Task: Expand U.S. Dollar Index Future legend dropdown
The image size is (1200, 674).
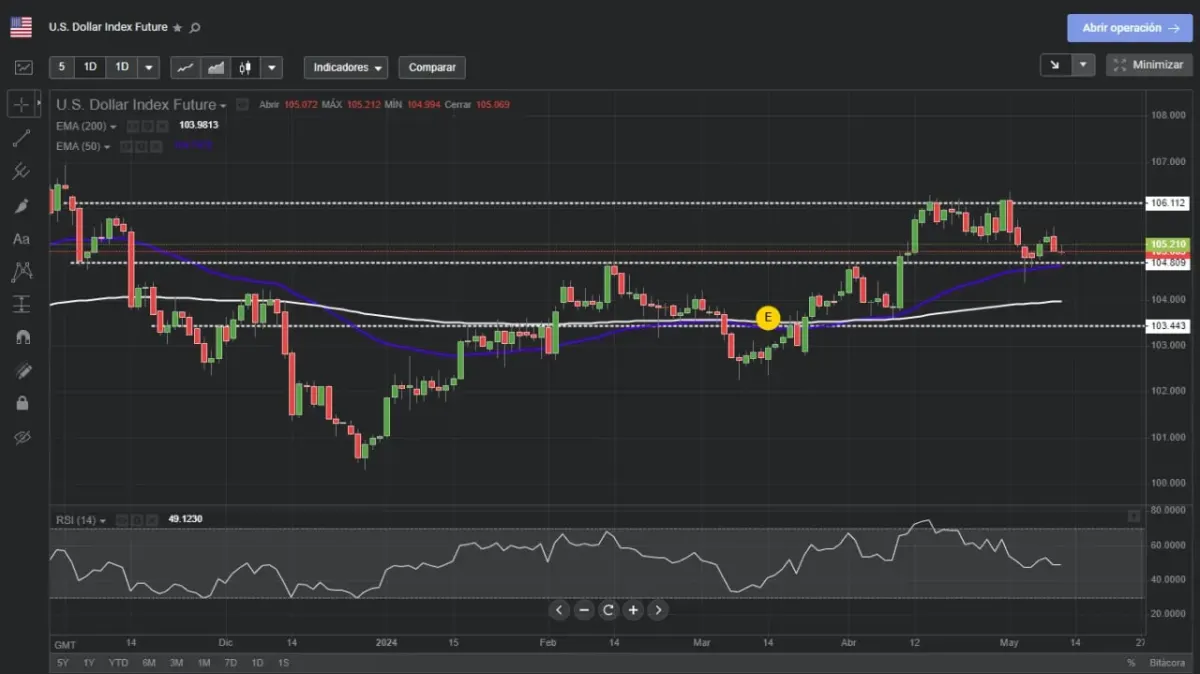Action: click(223, 106)
